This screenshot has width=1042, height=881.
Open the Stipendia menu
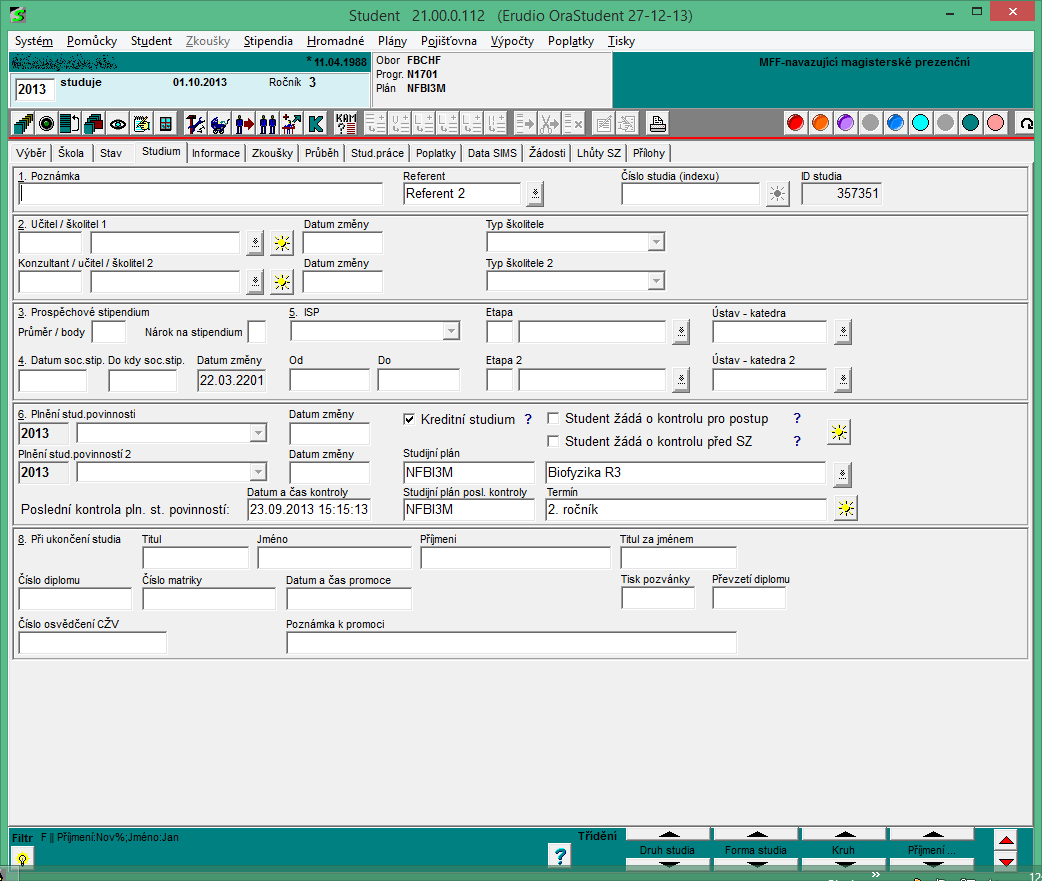pos(268,41)
